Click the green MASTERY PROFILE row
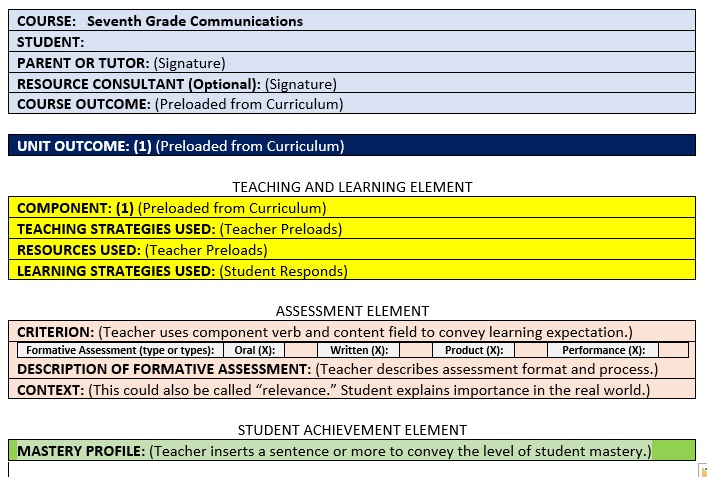This screenshot has width=707, height=477. click(350, 451)
